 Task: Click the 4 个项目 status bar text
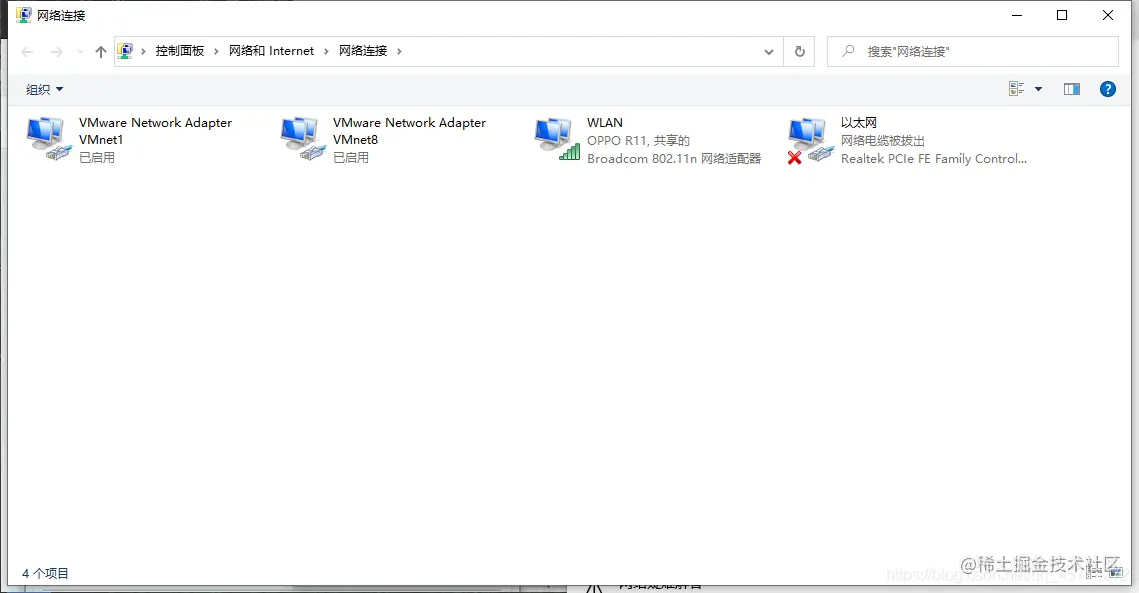click(46, 573)
